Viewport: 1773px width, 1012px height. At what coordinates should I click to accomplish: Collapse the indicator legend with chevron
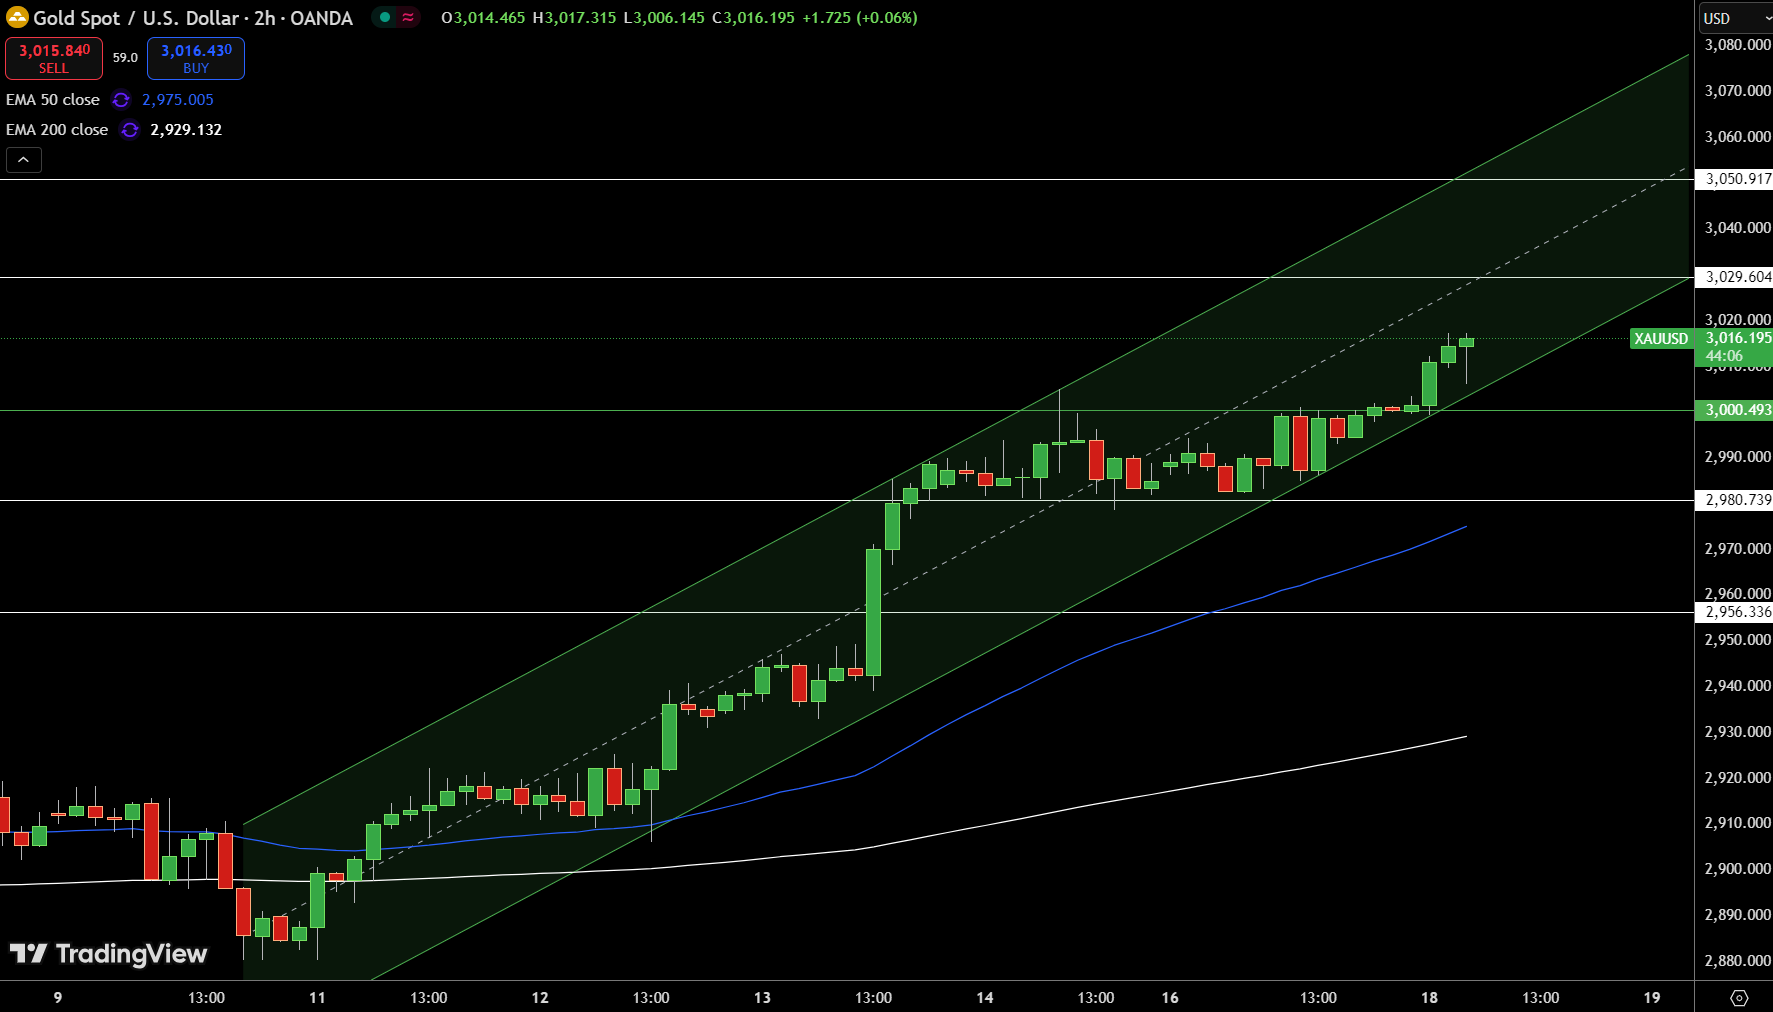point(24,160)
